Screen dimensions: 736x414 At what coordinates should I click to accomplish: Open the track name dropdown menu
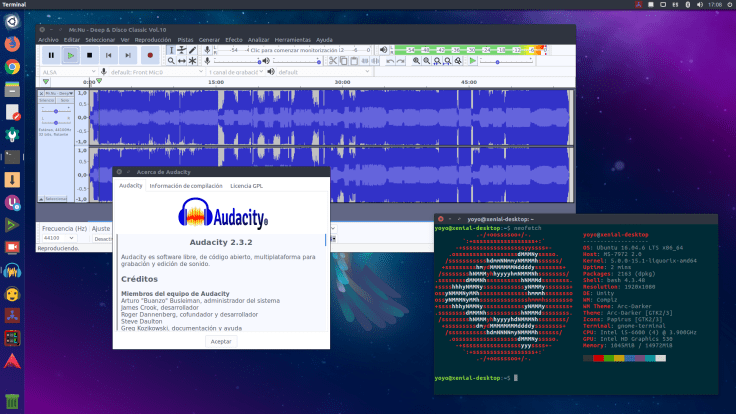[x=57, y=92]
